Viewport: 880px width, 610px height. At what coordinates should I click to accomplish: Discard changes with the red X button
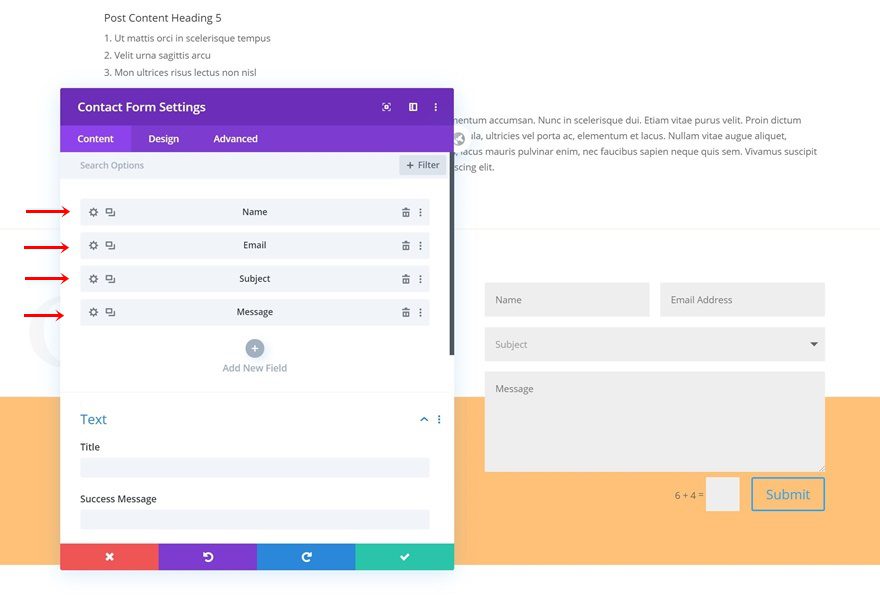(x=109, y=556)
